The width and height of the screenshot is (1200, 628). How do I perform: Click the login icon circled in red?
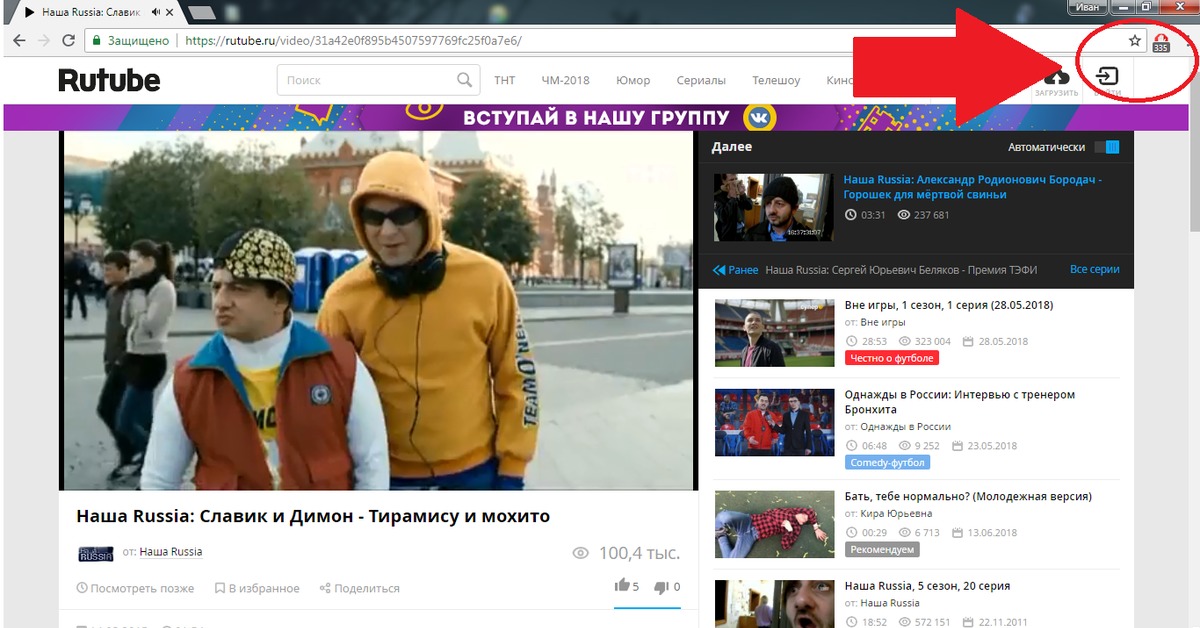(x=1107, y=77)
